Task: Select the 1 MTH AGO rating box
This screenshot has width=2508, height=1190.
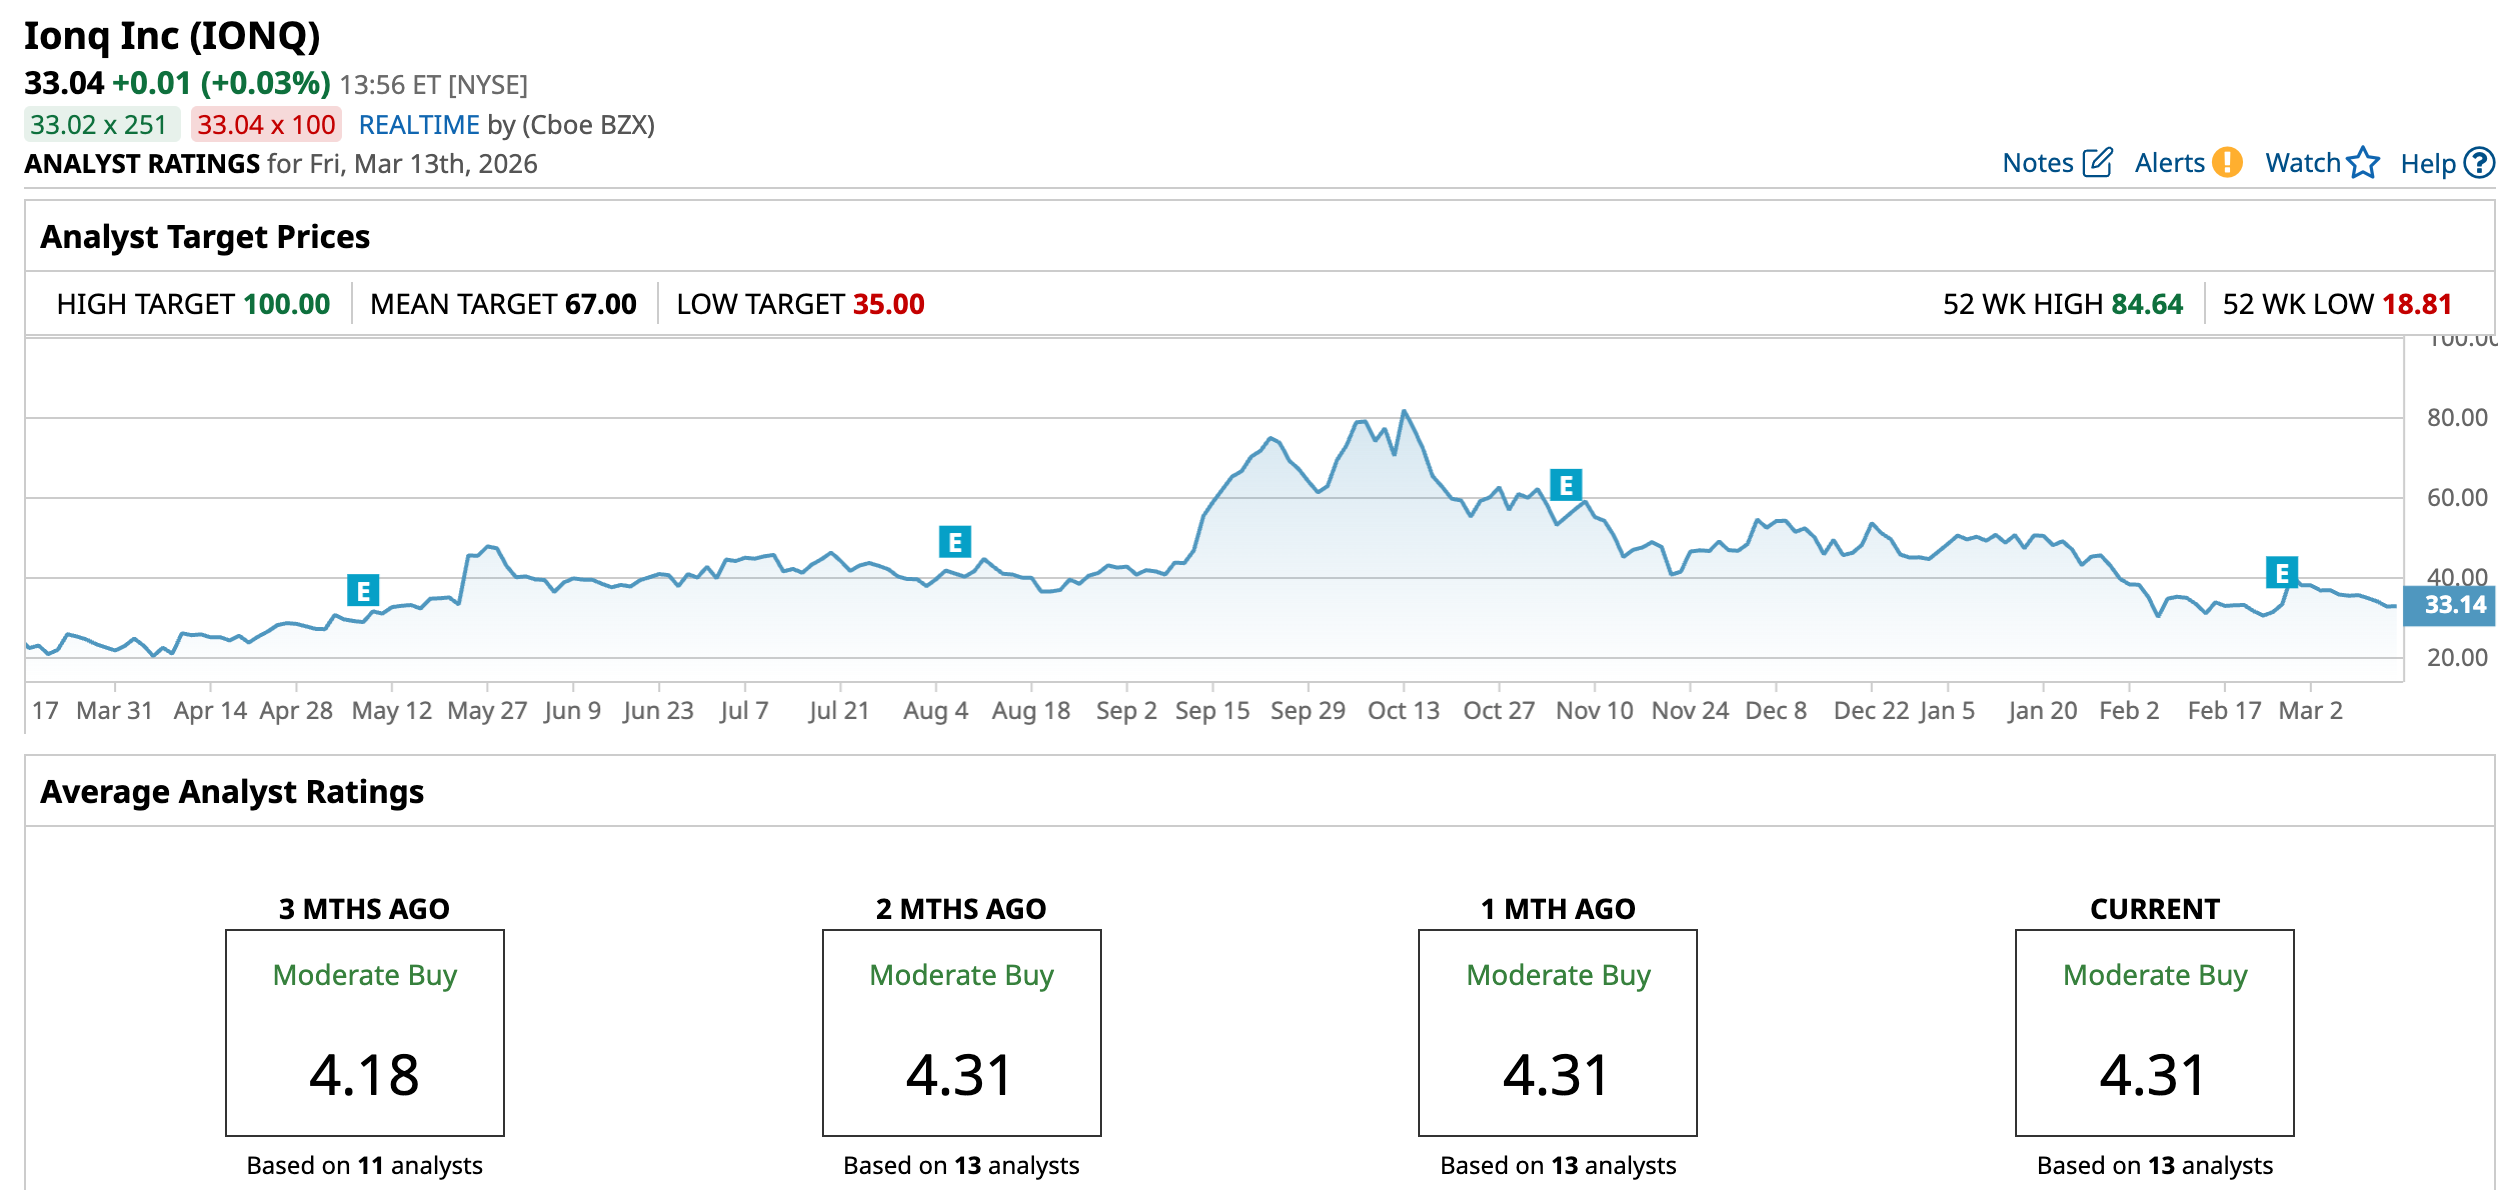Action: [1557, 1032]
